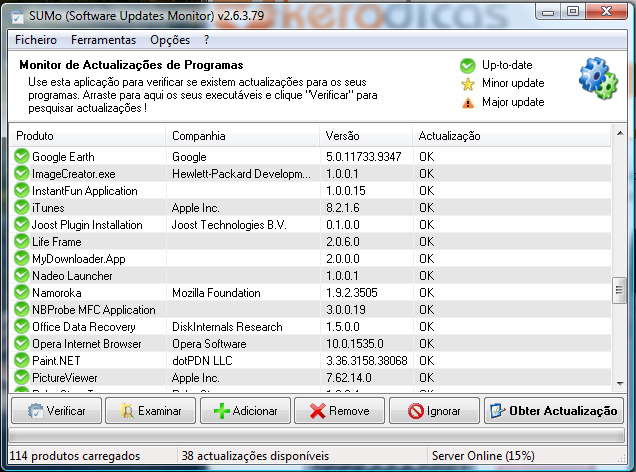Click the Hewlett-Packard Developm... company cell
The width and height of the screenshot is (636, 472).
click(241, 174)
